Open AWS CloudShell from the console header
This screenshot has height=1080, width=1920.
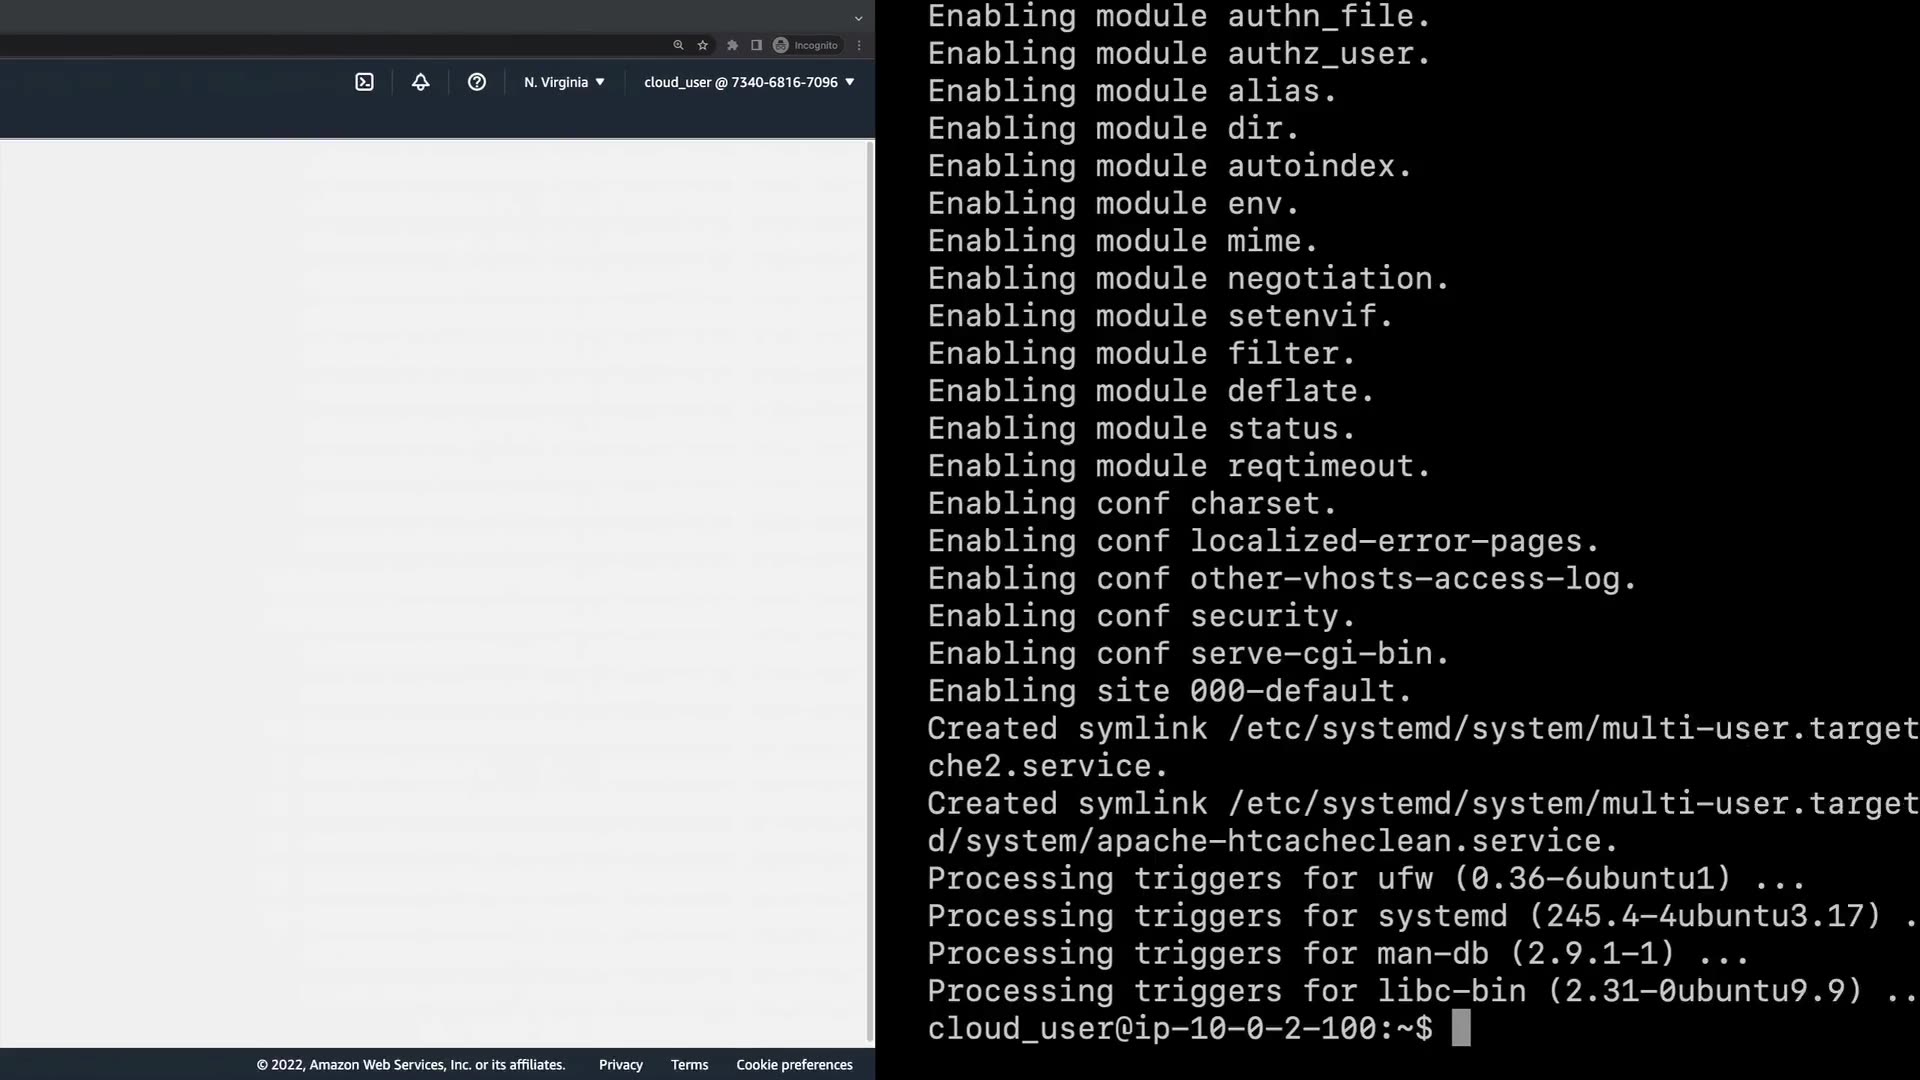pyautogui.click(x=364, y=82)
